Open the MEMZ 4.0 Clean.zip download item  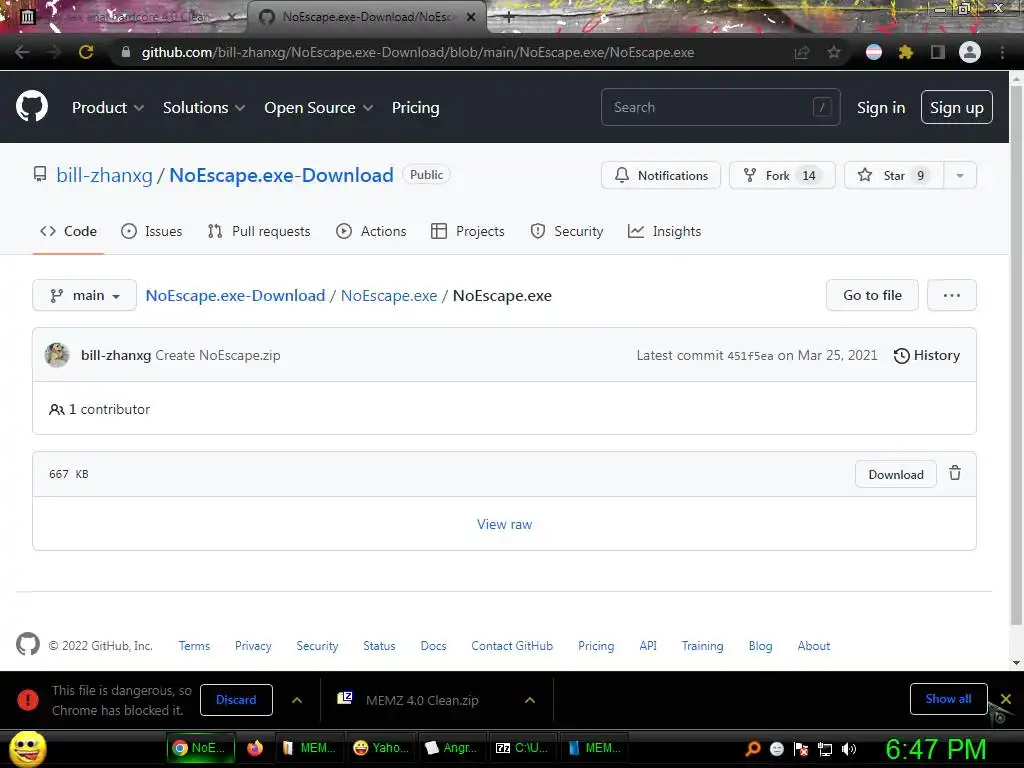click(x=422, y=700)
